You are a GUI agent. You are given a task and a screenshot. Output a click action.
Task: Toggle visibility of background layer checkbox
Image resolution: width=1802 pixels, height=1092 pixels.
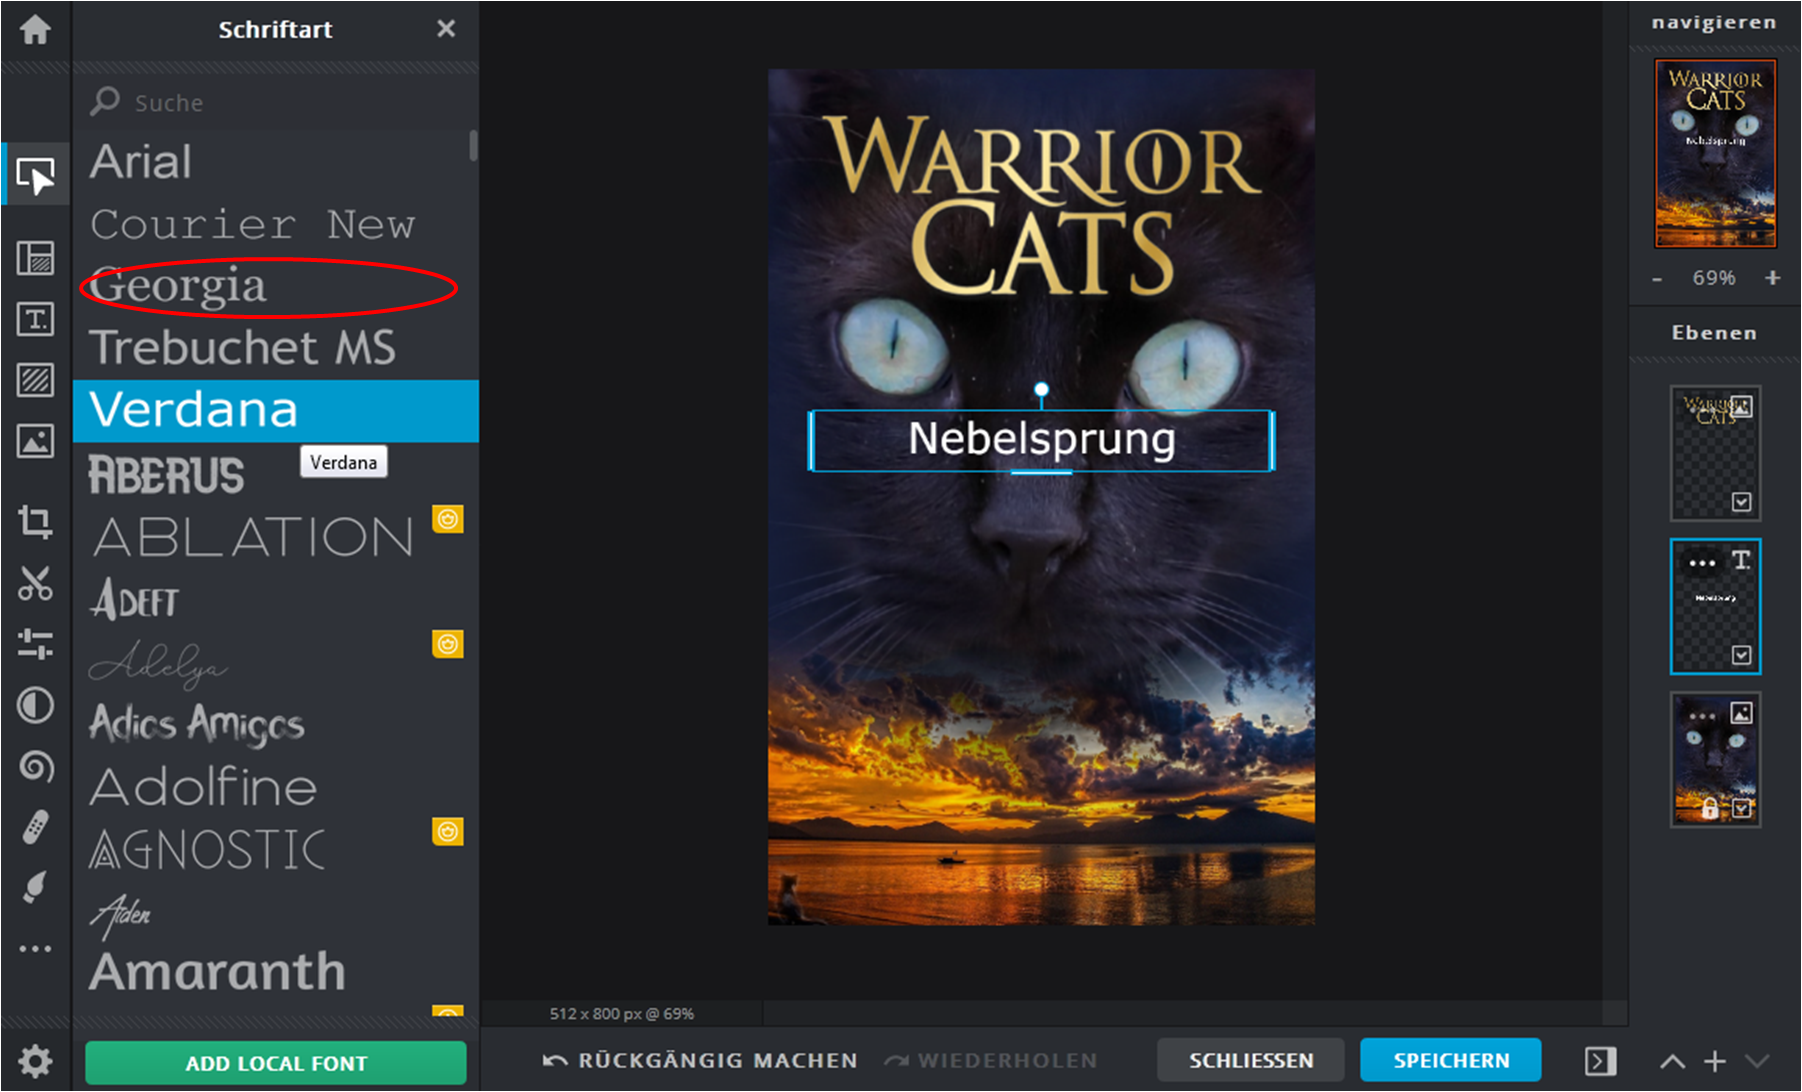(x=1742, y=808)
